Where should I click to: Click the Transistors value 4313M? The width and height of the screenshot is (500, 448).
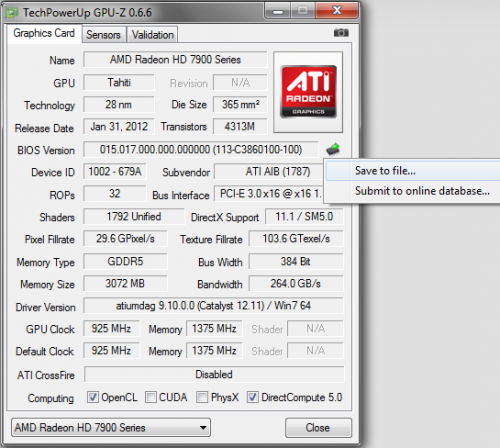click(x=240, y=127)
